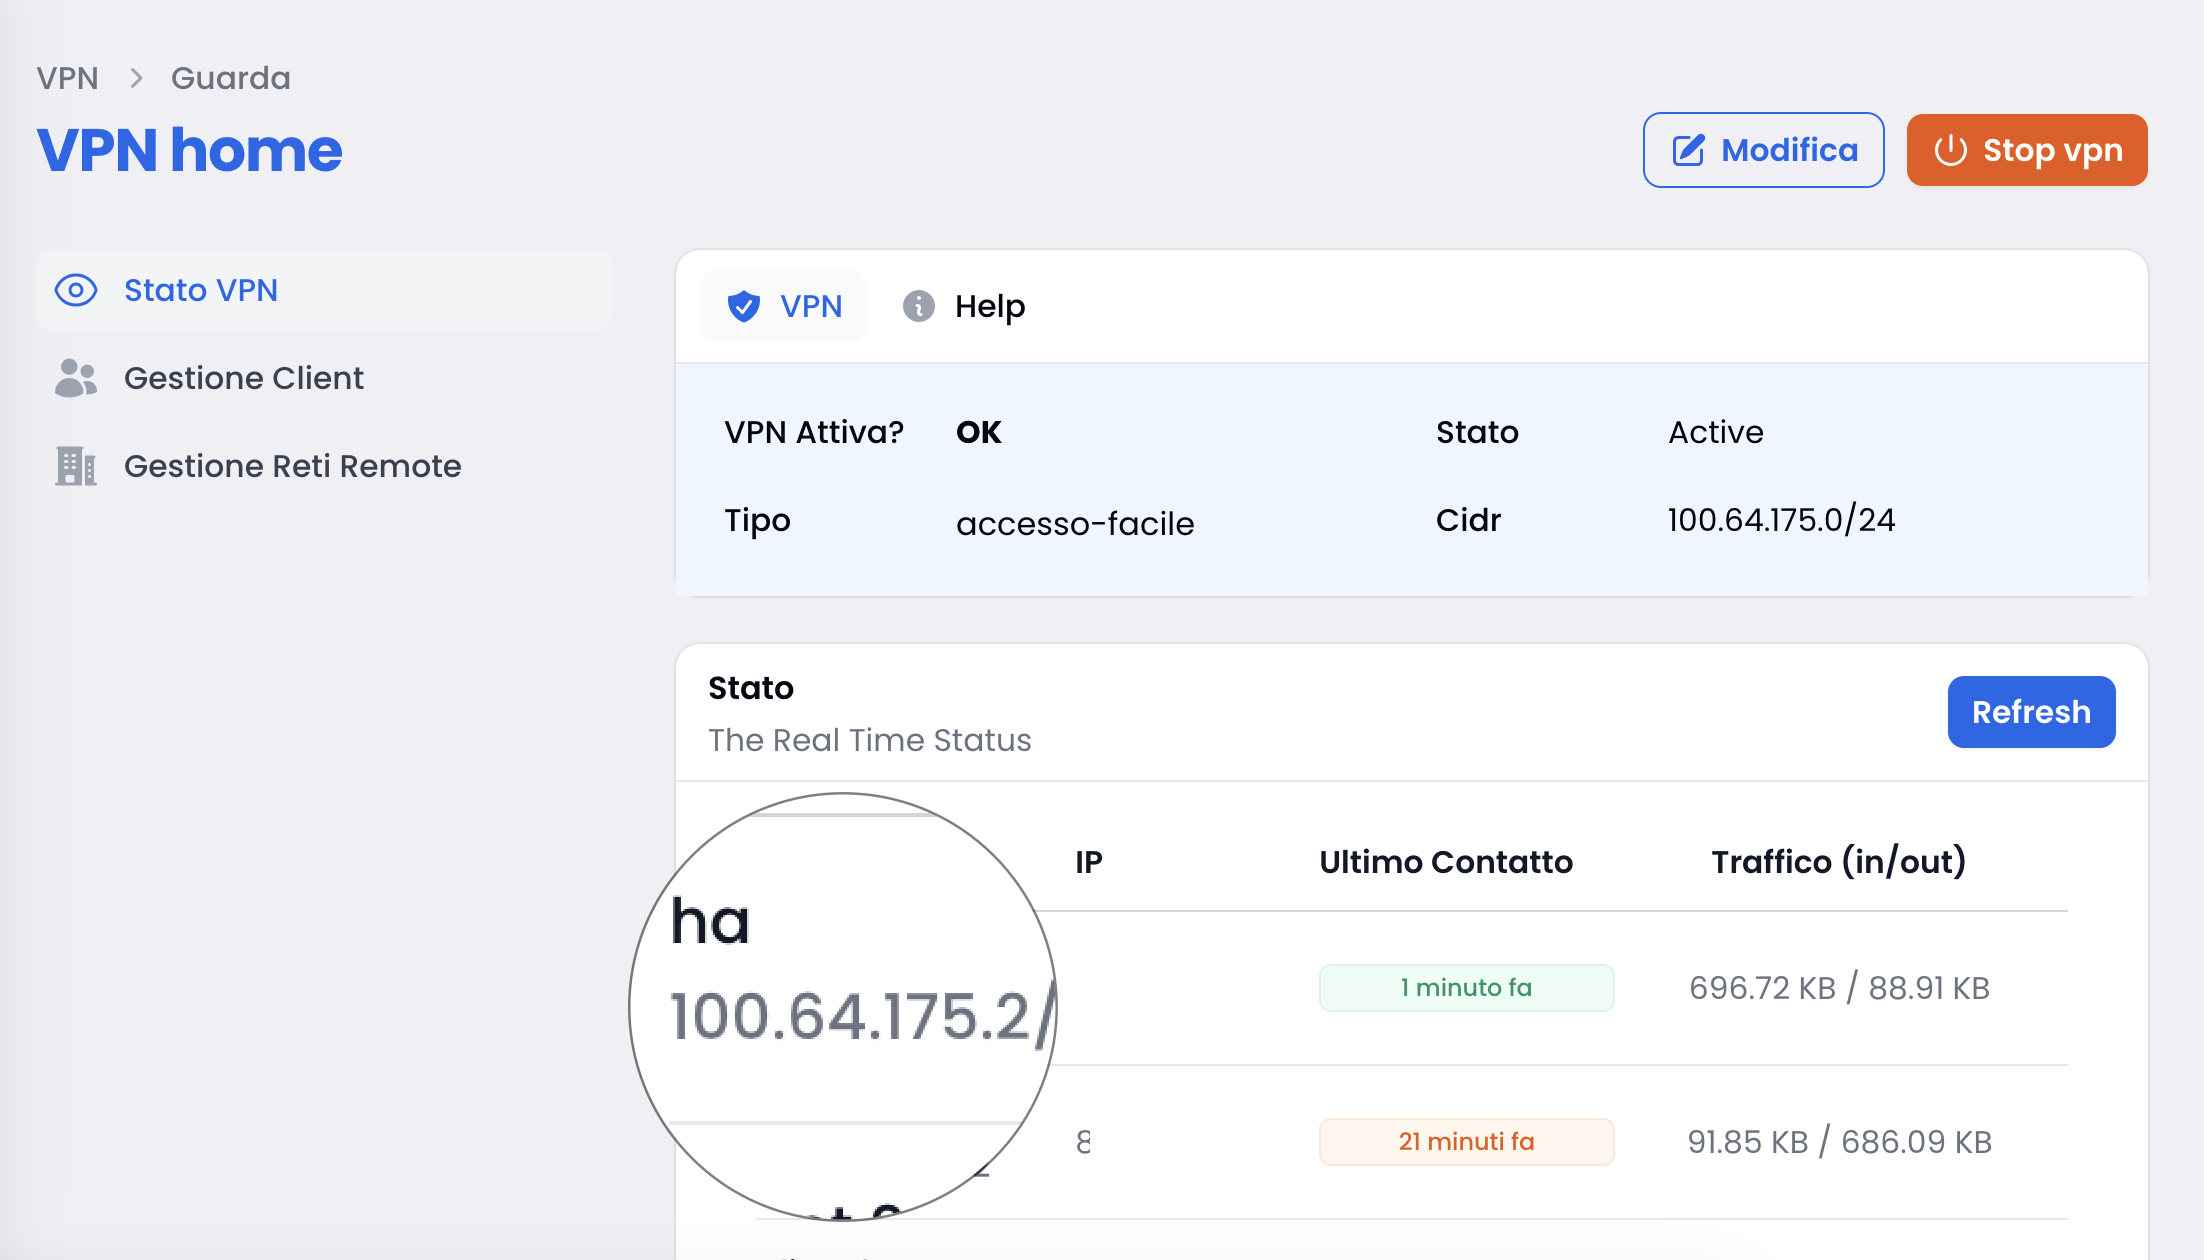Click the breadcrumb chevron separator
2204x1260 pixels.
[137, 78]
